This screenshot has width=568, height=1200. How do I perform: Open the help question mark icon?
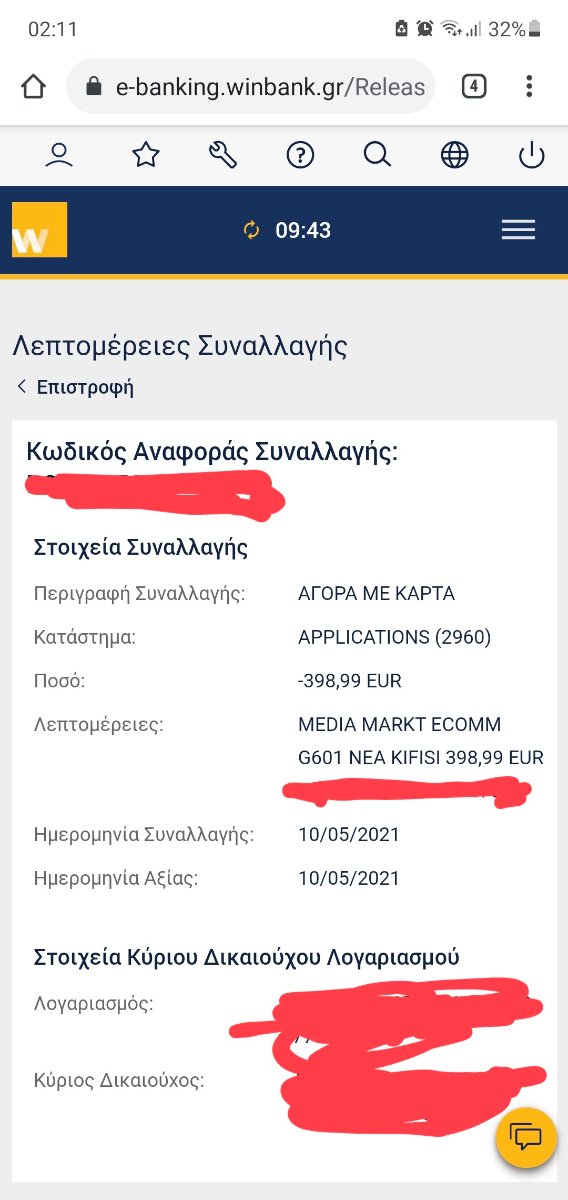pyautogui.click(x=300, y=155)
